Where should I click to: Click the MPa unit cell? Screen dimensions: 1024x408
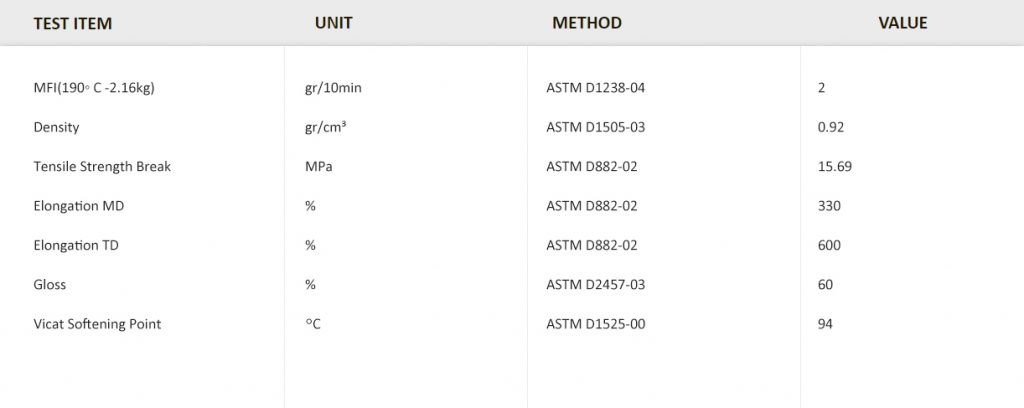319,166
